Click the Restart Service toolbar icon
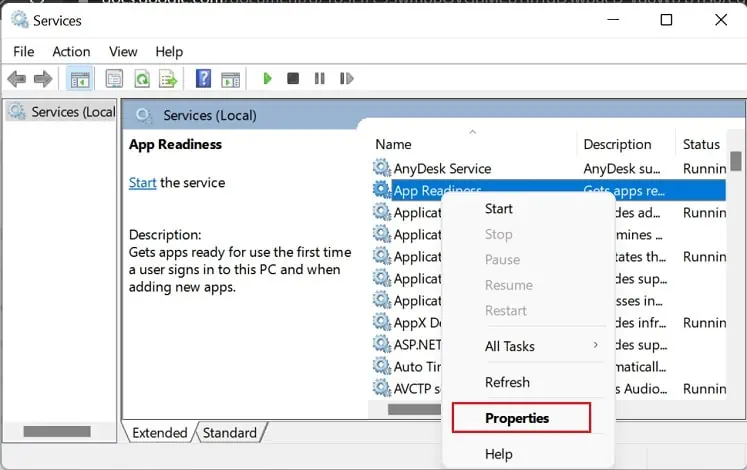Image resolution: width=747 pixels, height=470 pixels. [x=346, y=78]
